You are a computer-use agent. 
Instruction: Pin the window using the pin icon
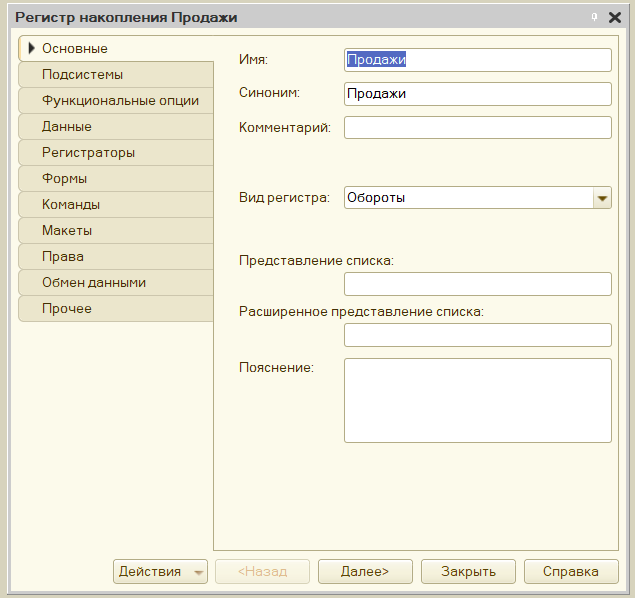click(x=594, y=17)
